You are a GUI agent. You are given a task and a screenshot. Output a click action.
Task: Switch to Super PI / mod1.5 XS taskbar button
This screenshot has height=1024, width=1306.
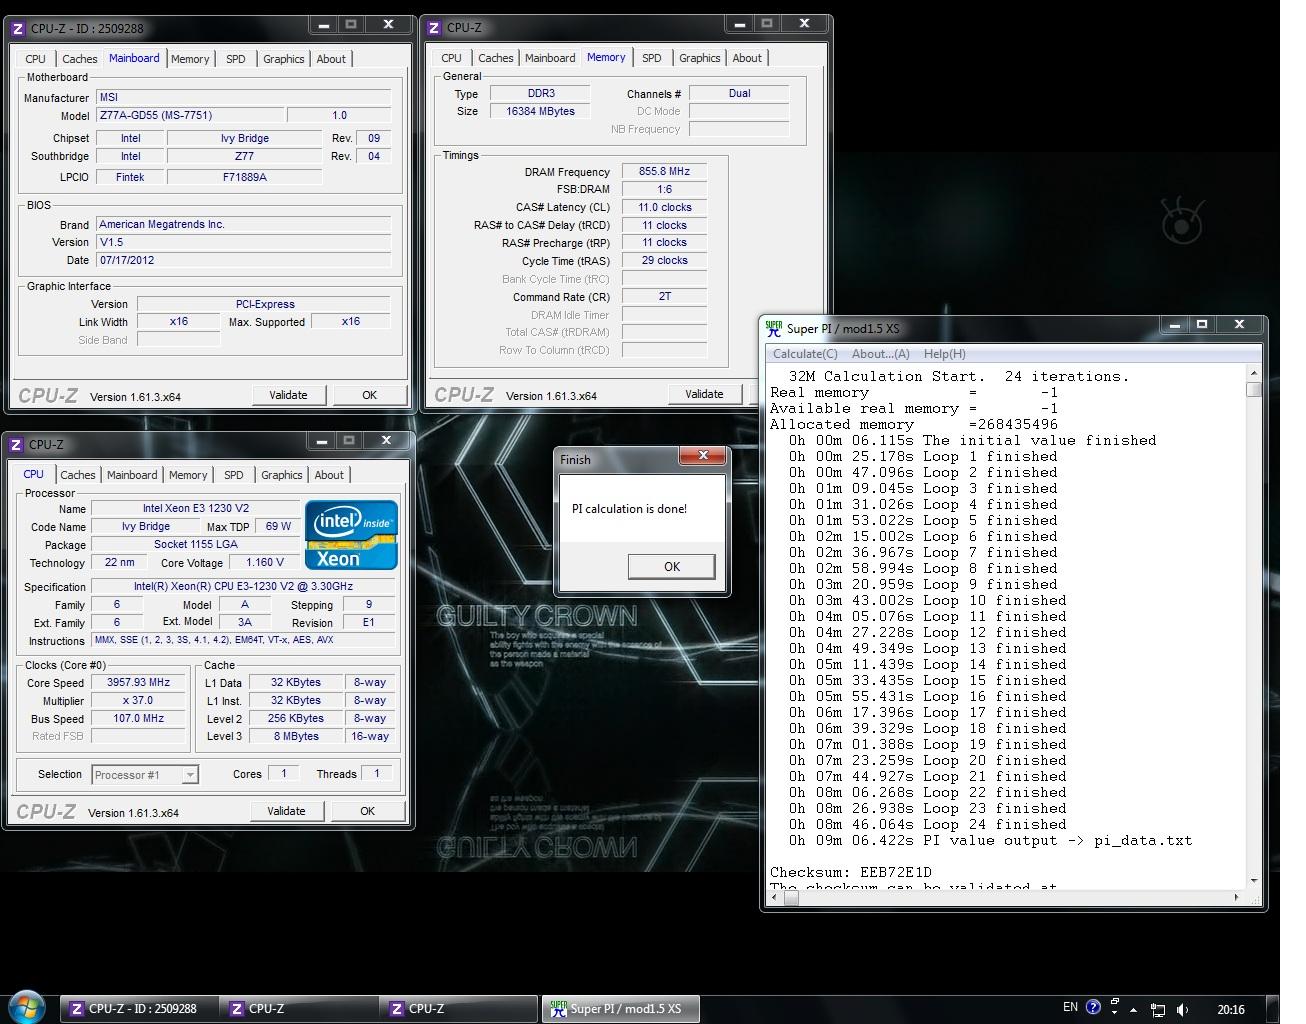point(620,1009)
